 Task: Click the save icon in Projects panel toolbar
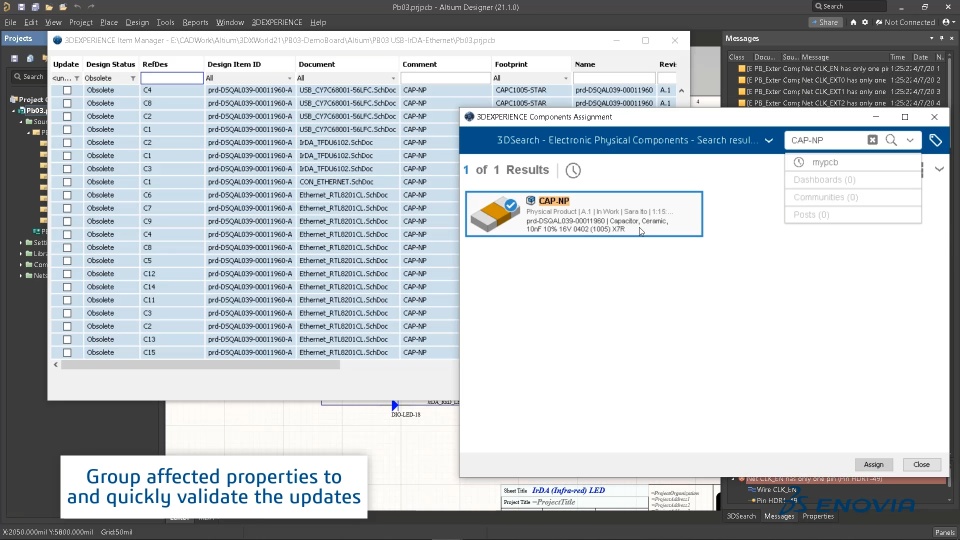point(14,58)
